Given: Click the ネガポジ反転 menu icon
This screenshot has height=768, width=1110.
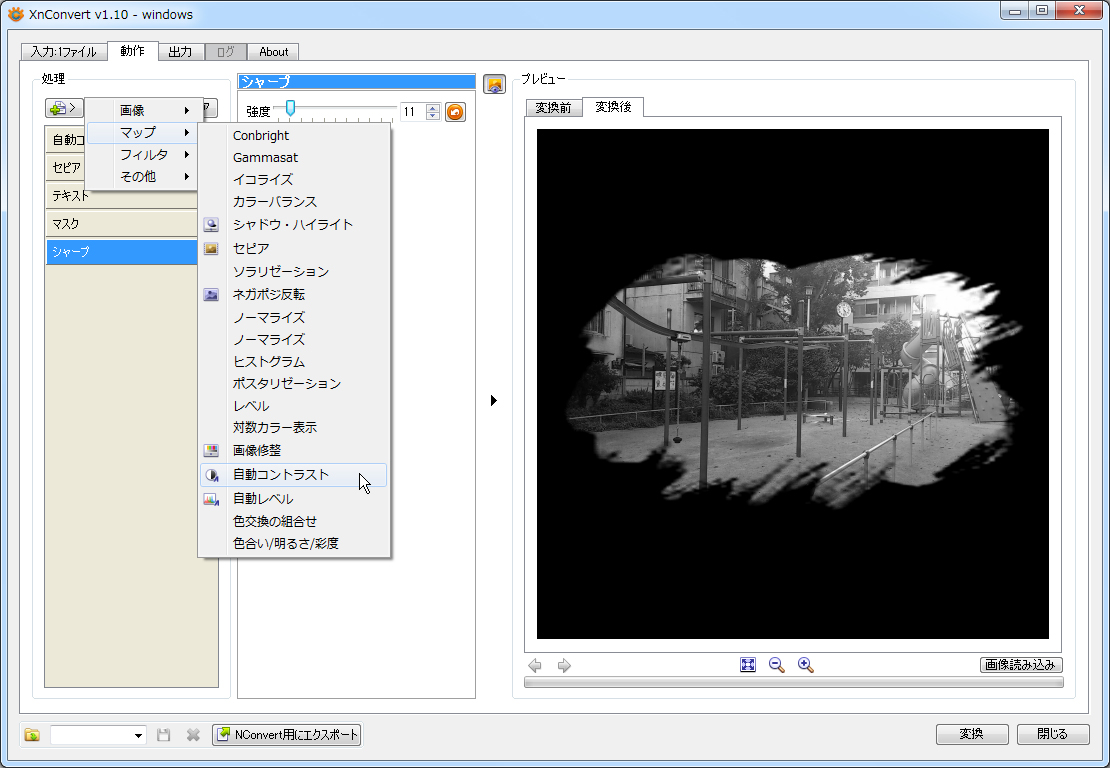Looking at the screenshot, I should (211, 294).
